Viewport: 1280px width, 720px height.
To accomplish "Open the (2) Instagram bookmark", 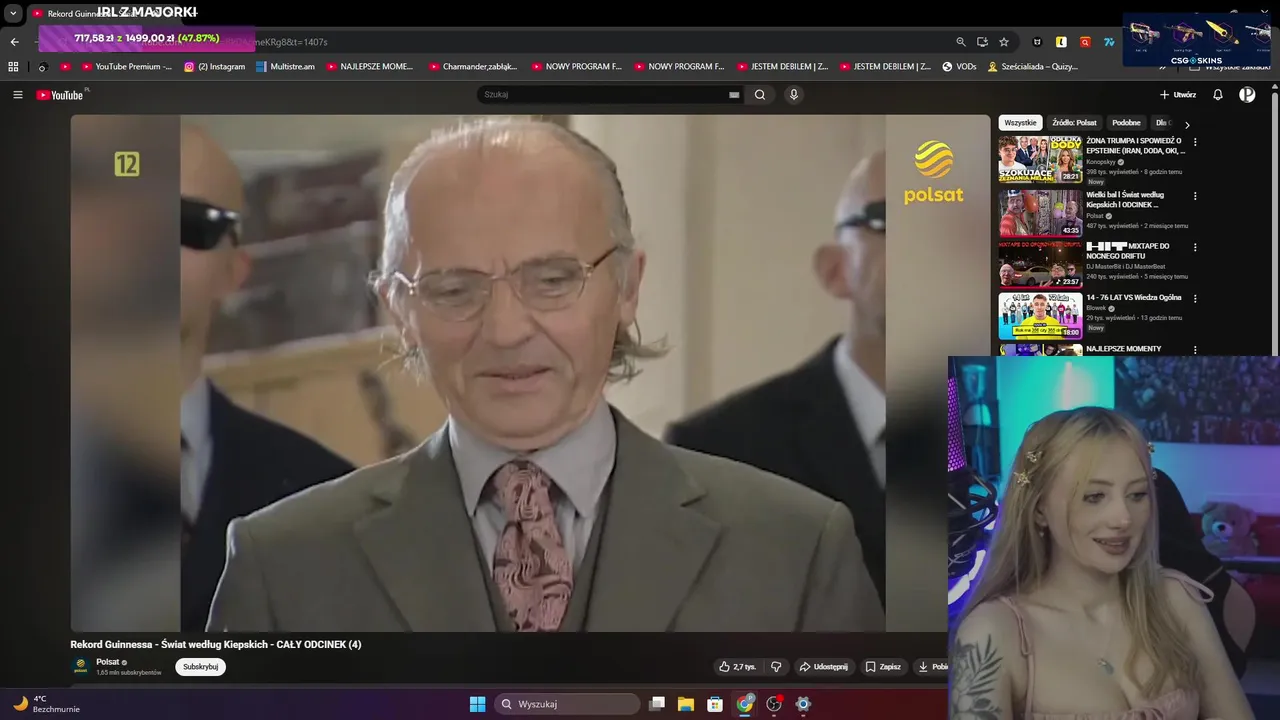I will click(x=214, y=67).
